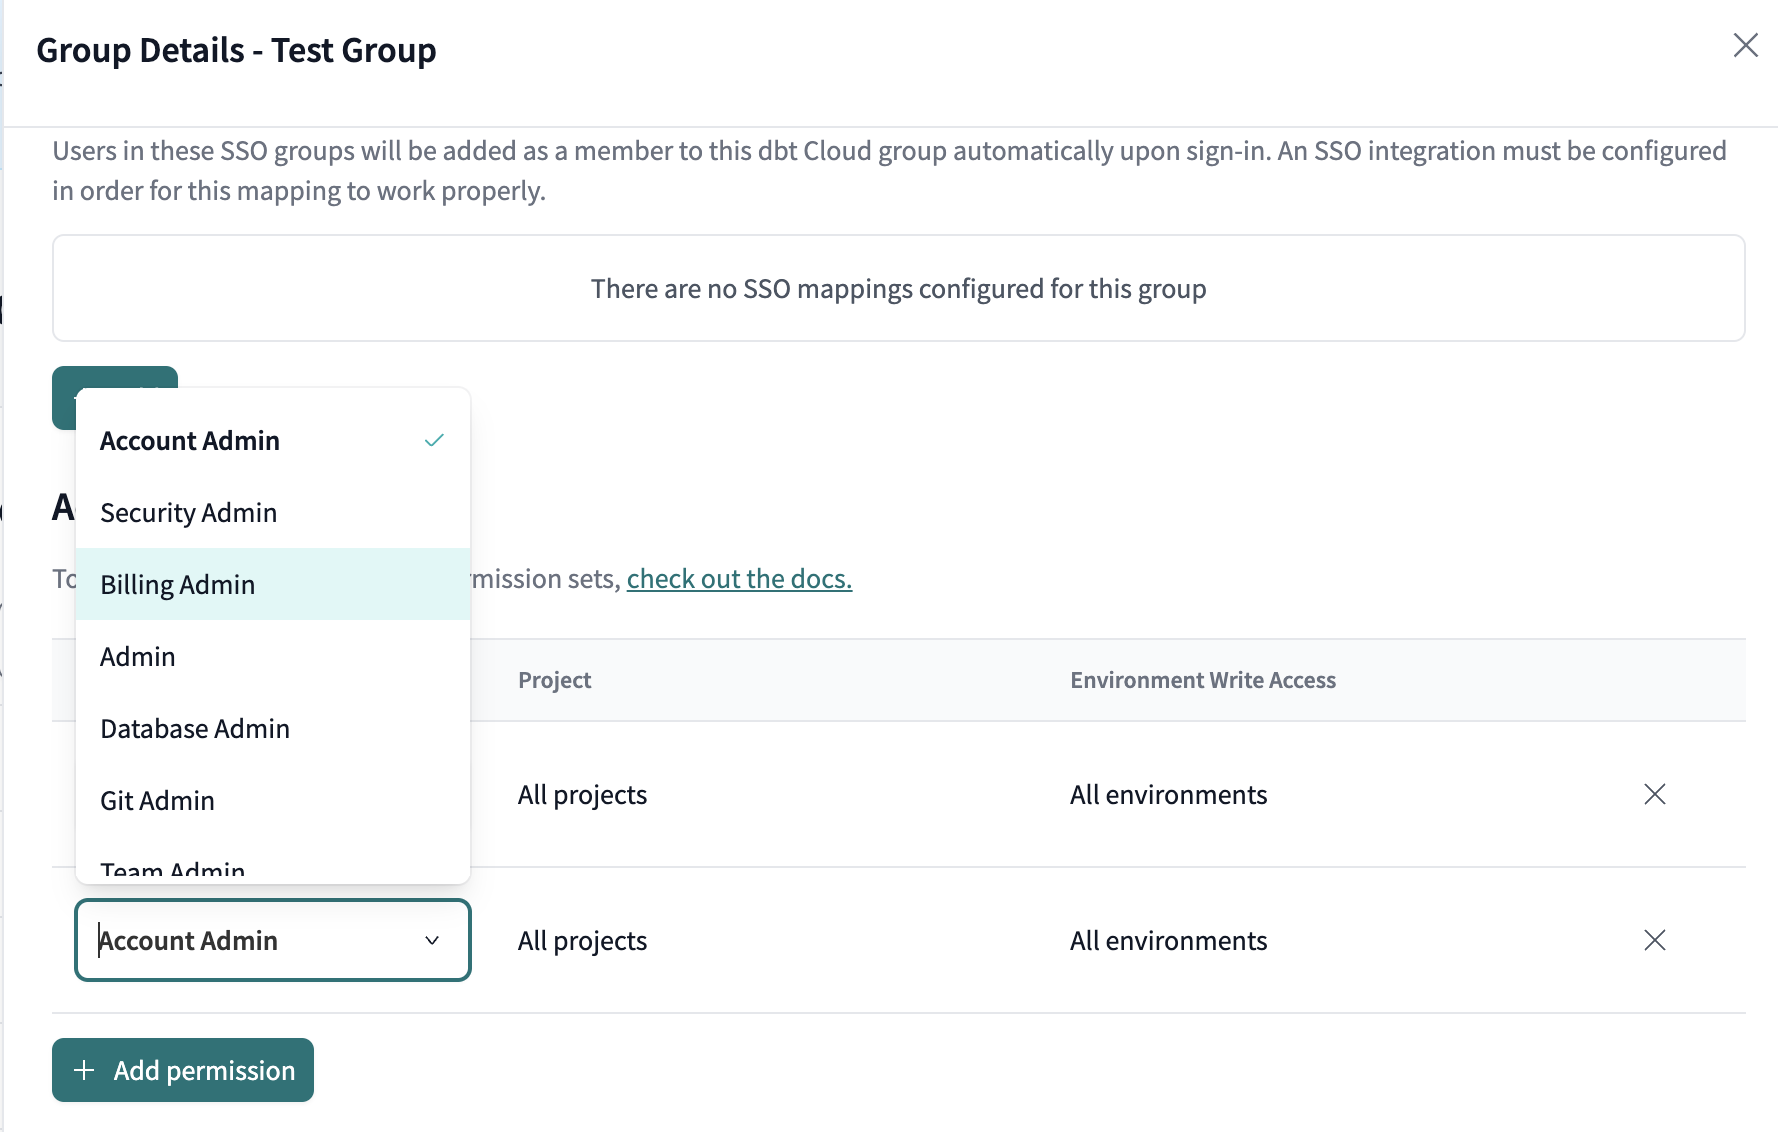Click the plus icon on Add permission
1778x1132 pixels.
pos(84,1070)
